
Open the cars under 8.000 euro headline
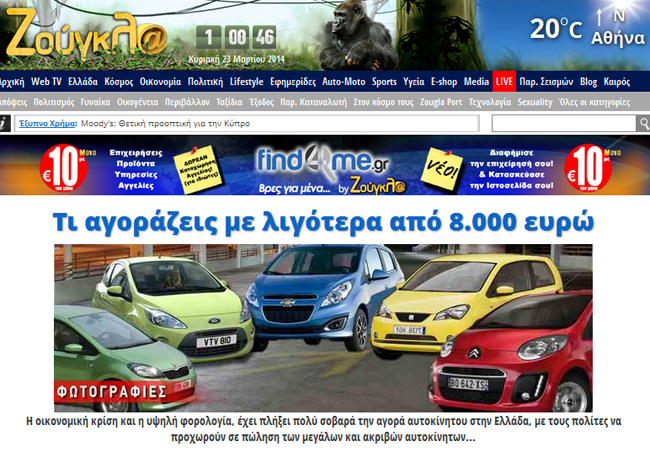tap(324, 220)
